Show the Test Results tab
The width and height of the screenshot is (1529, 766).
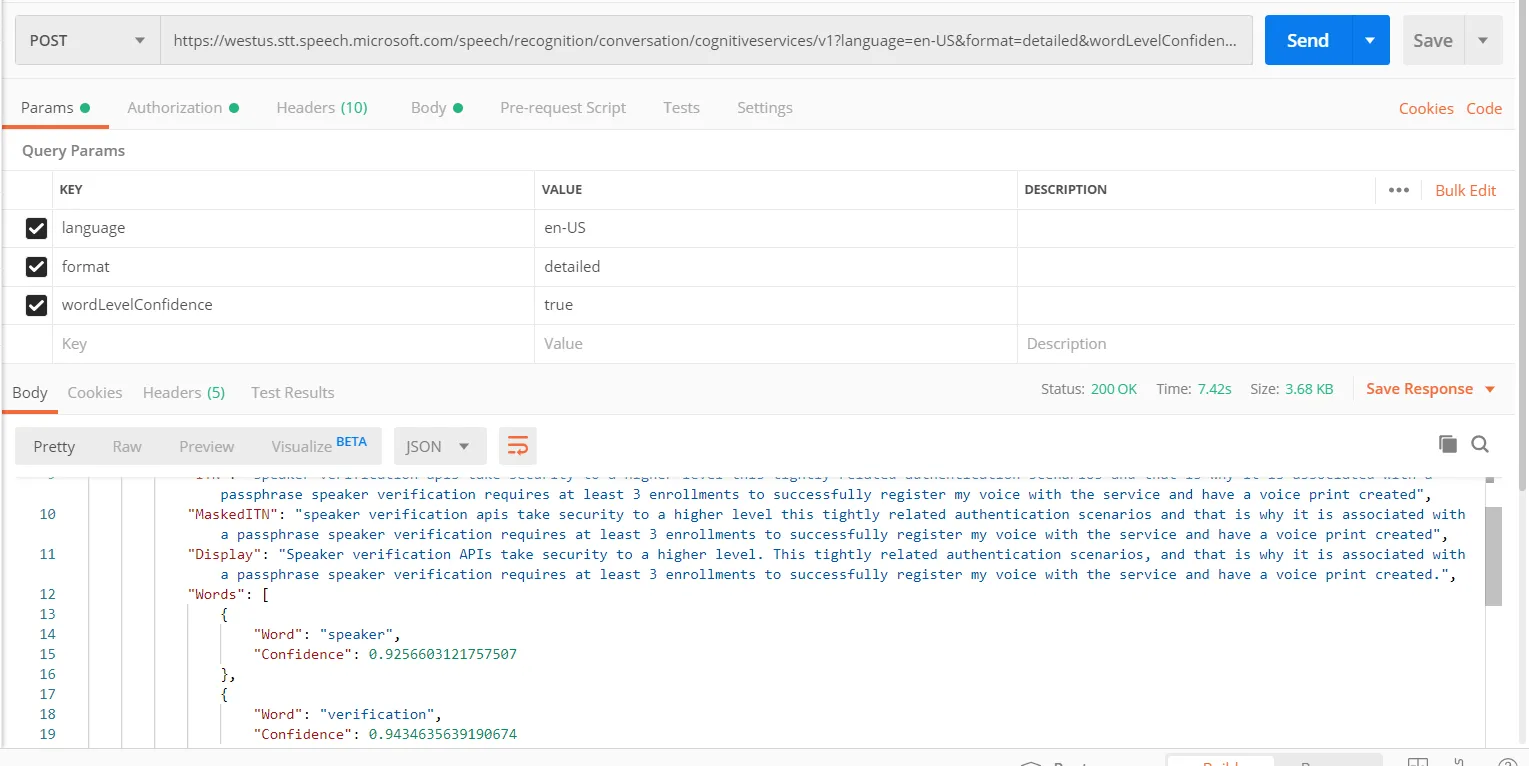click(x=293, y=393)
